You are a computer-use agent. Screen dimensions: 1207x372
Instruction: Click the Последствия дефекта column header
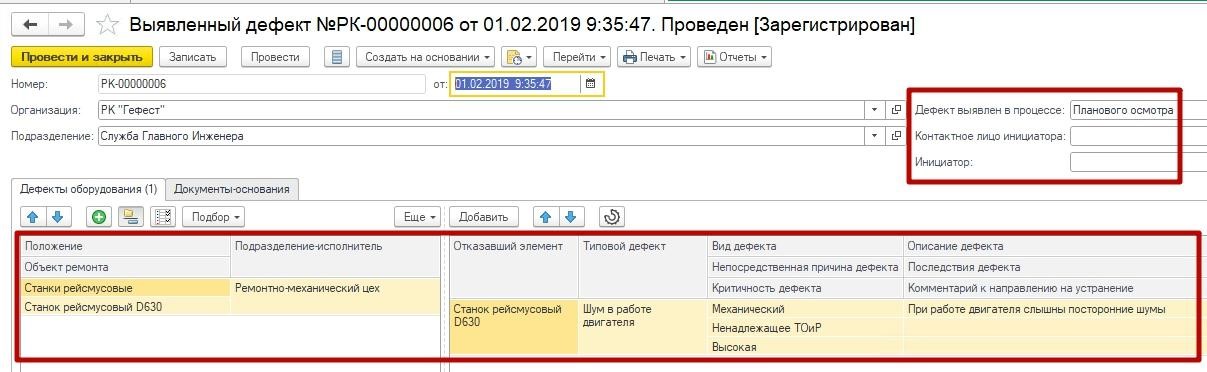1050,267
